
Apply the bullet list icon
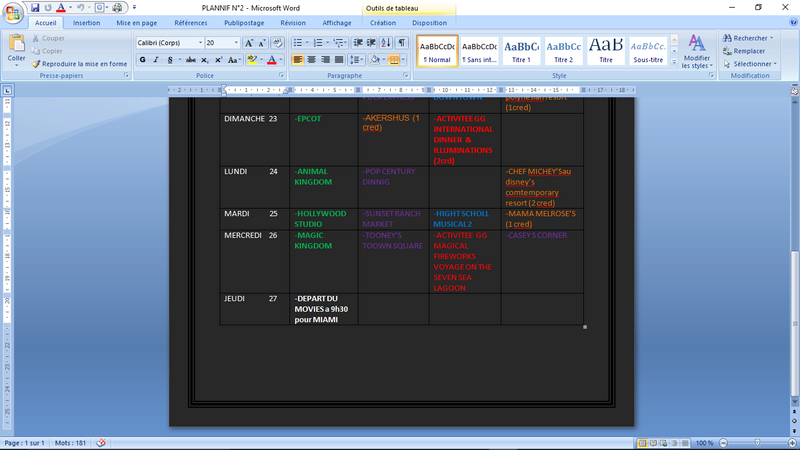297,43
